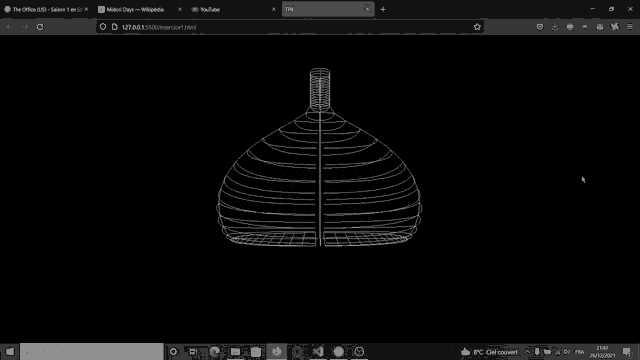The height and width of the screenshot is (360, 640).
Task: Show hidden system tray icons
Action: pyautogui.click(x=527, y=352)
